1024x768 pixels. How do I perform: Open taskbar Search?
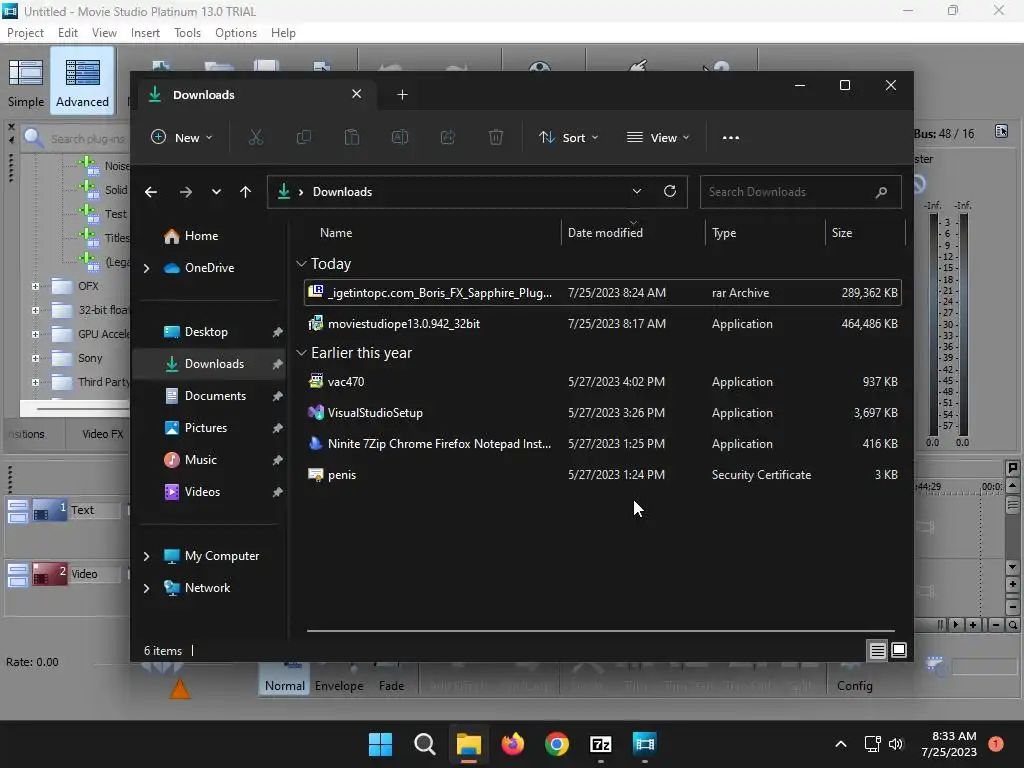point(424,744)
